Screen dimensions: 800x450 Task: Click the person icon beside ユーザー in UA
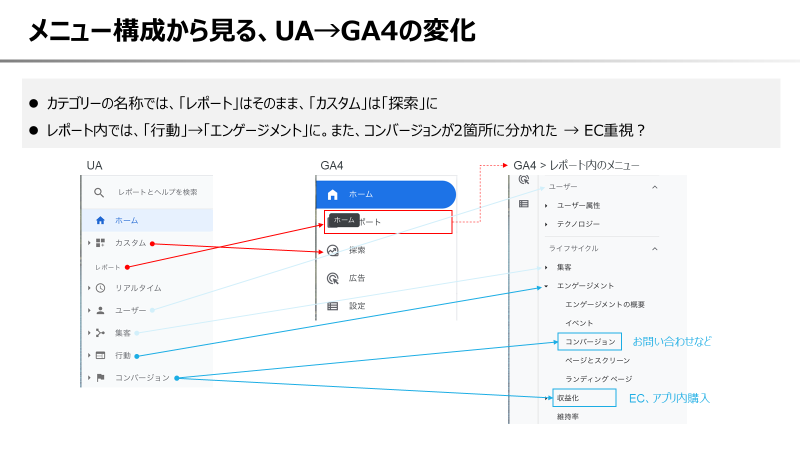(x=100, y=311)
